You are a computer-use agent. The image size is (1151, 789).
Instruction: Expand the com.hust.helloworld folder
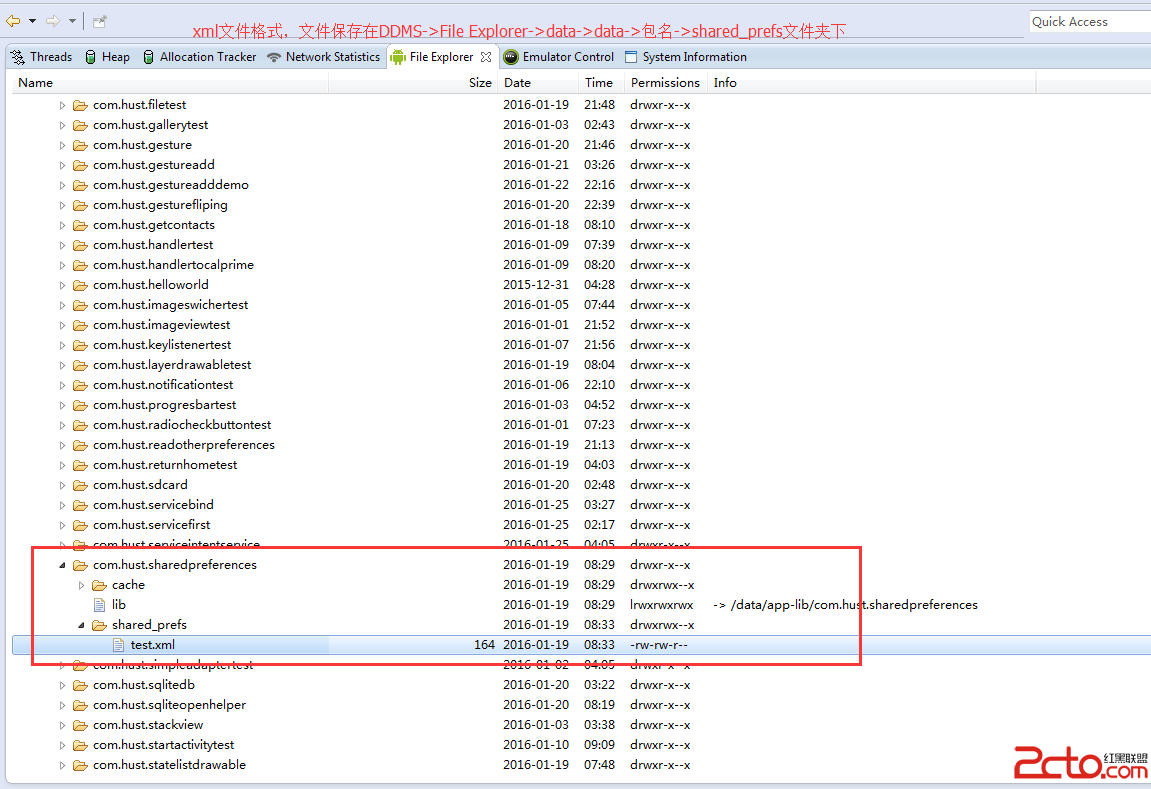(x=62, y=286)
